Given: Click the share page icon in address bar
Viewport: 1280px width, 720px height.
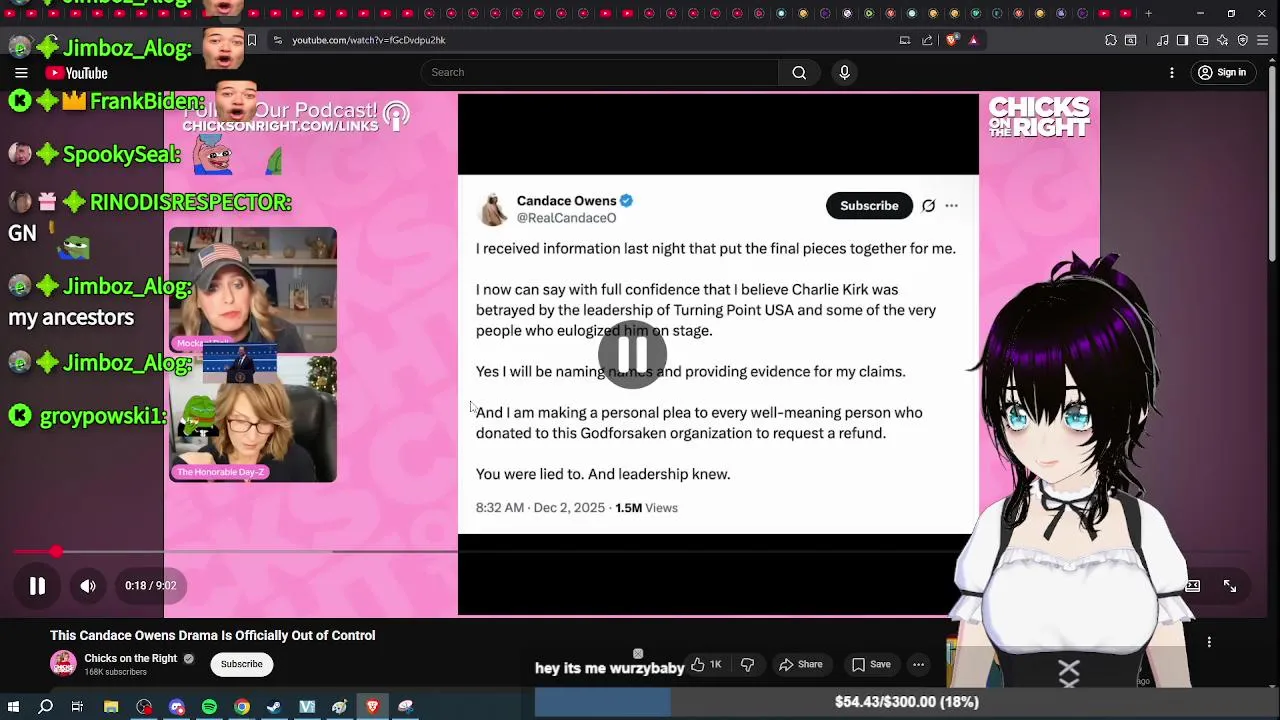Looking at the screenshot, I should click(x=927, y=40).
